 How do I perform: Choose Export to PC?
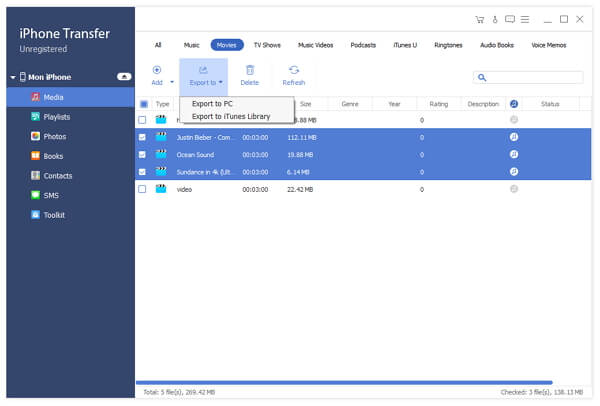click(212, 104)
